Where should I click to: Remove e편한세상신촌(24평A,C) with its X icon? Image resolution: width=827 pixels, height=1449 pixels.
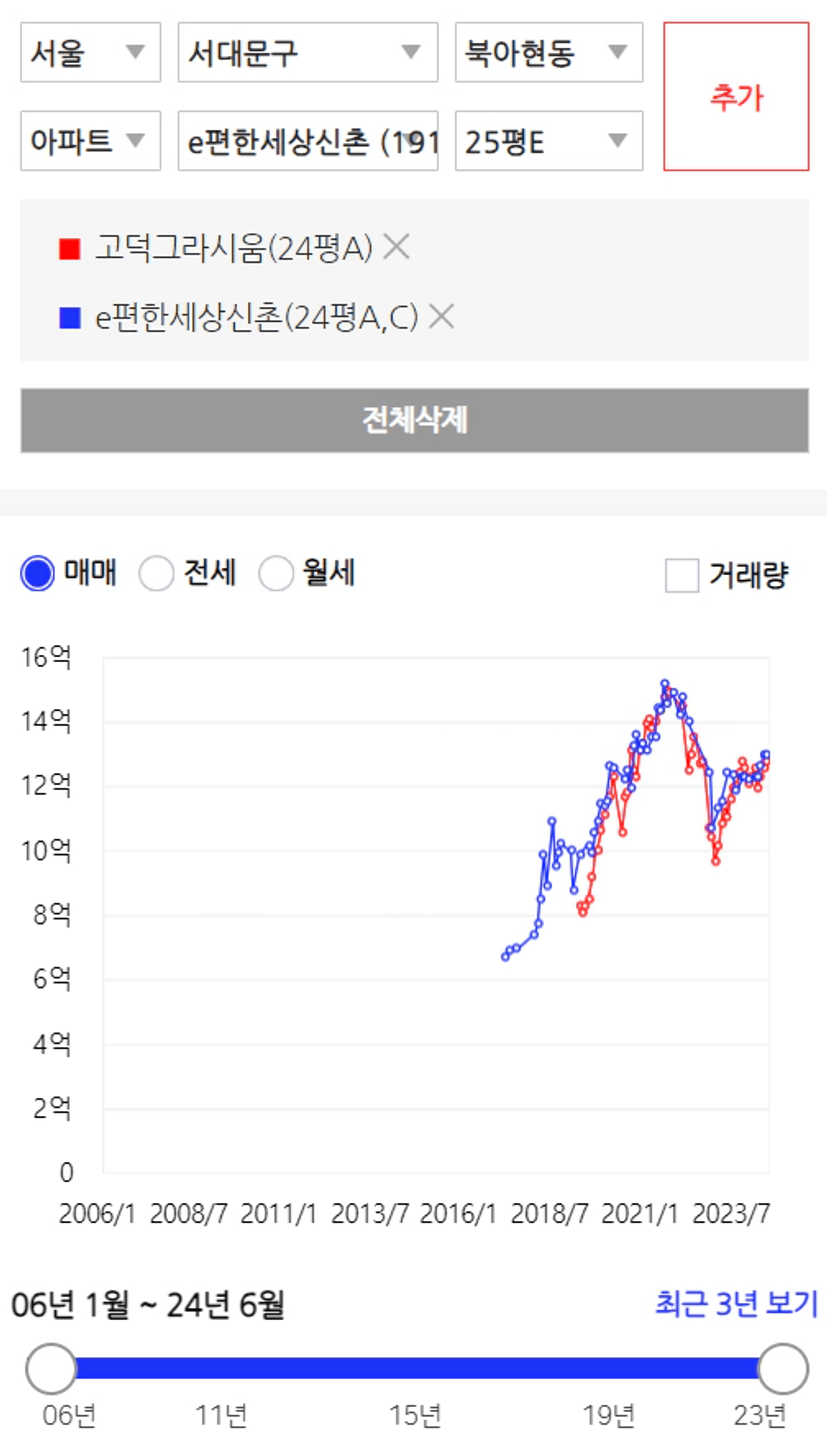coord(441,317)
